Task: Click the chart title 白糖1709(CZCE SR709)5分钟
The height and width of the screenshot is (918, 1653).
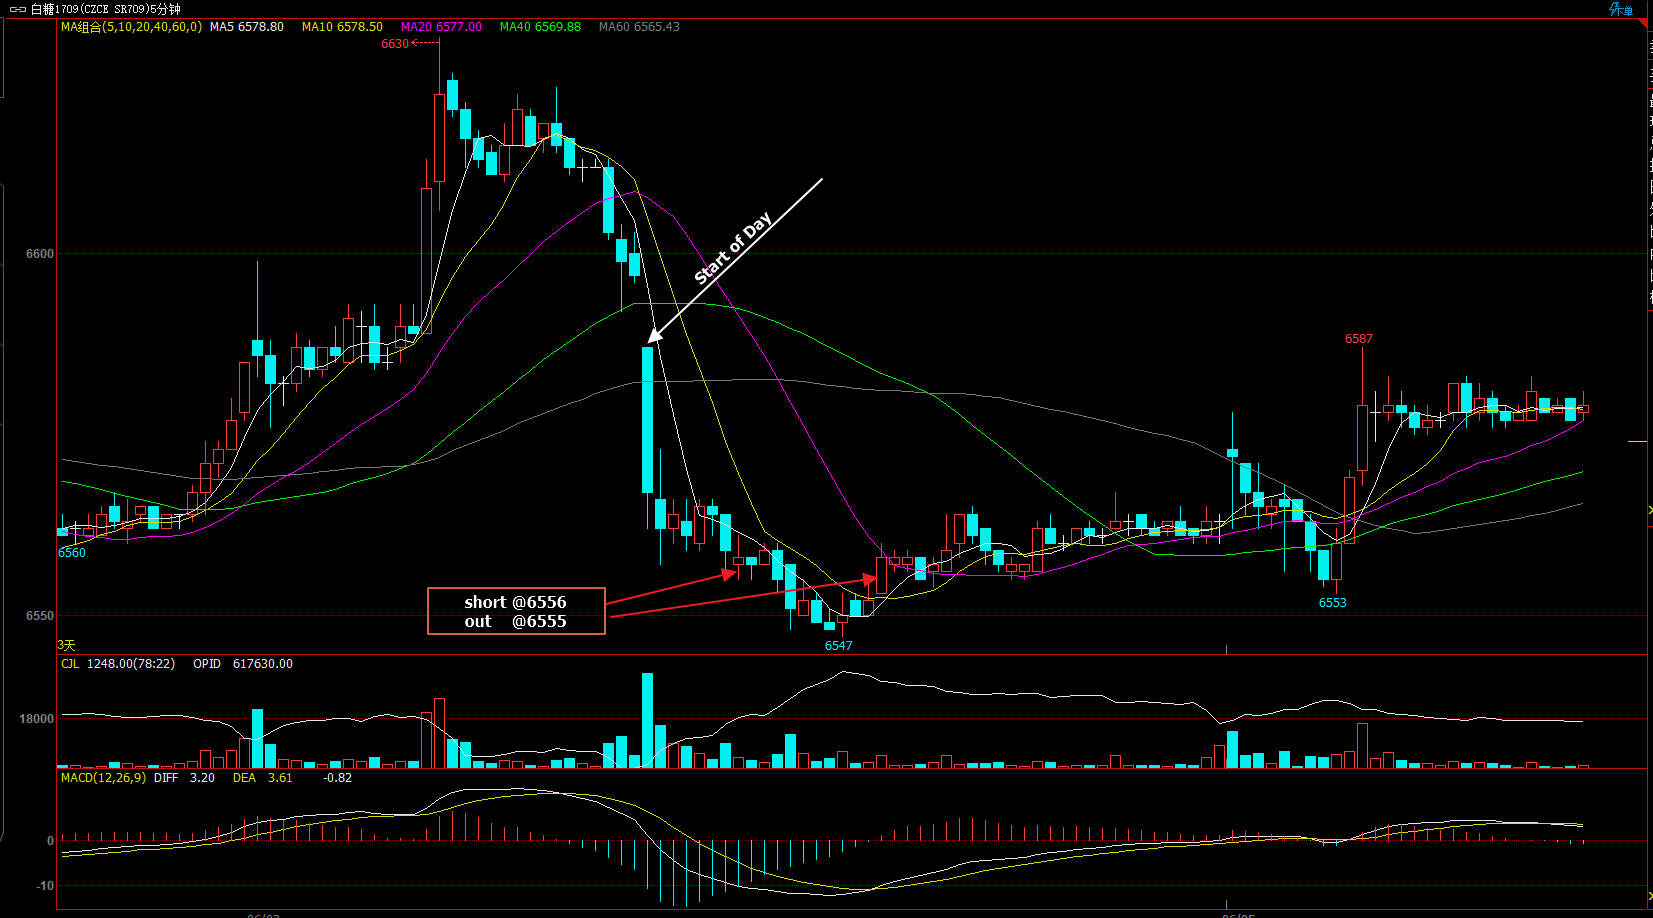Action: coord(106,9)
